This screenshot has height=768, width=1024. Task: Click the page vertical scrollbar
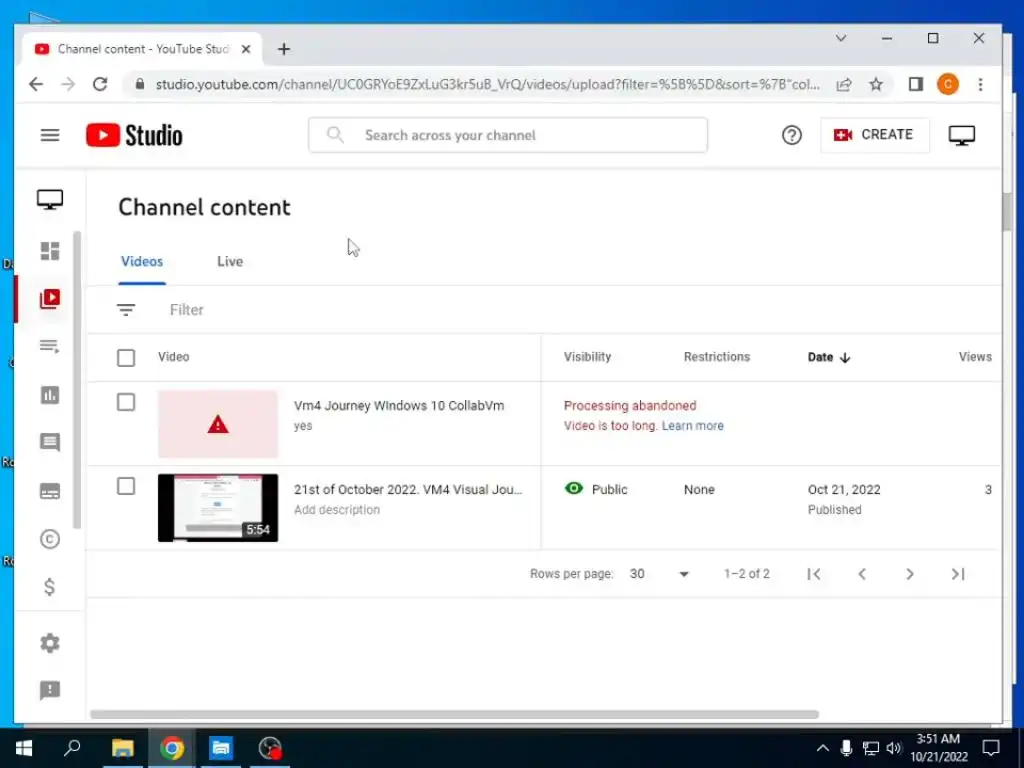1006,212
